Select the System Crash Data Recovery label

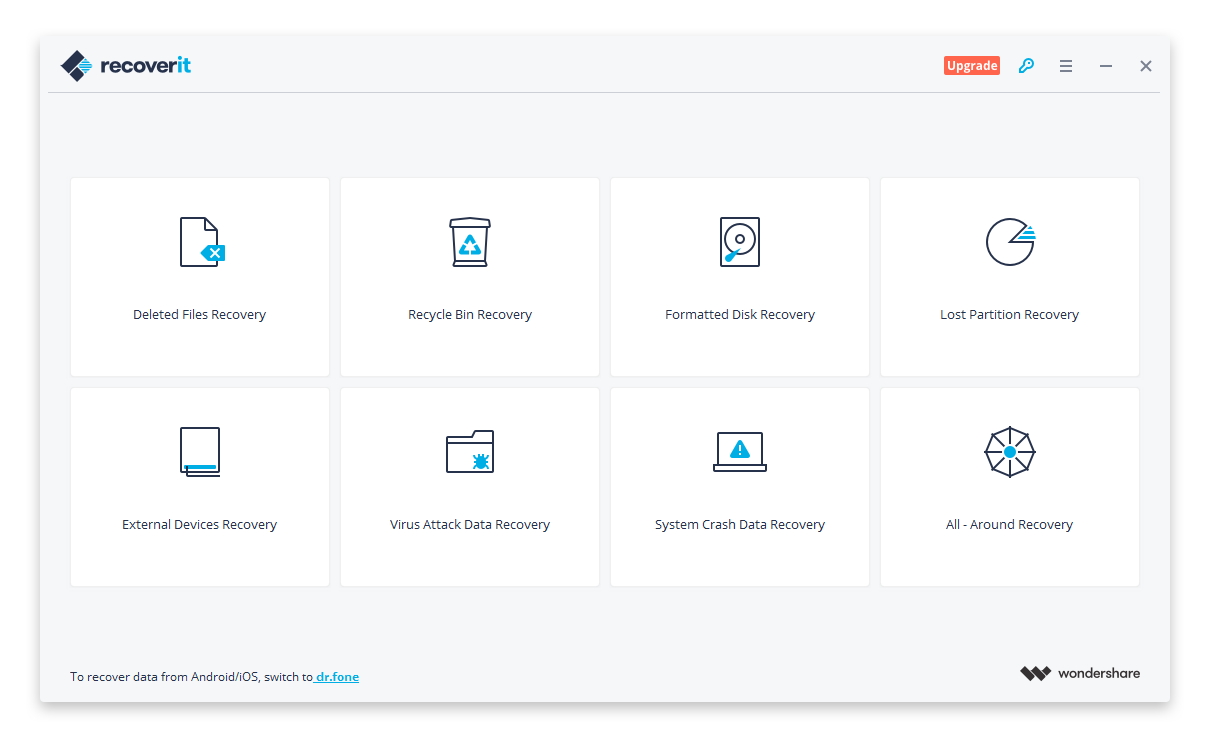coord(740,525)
